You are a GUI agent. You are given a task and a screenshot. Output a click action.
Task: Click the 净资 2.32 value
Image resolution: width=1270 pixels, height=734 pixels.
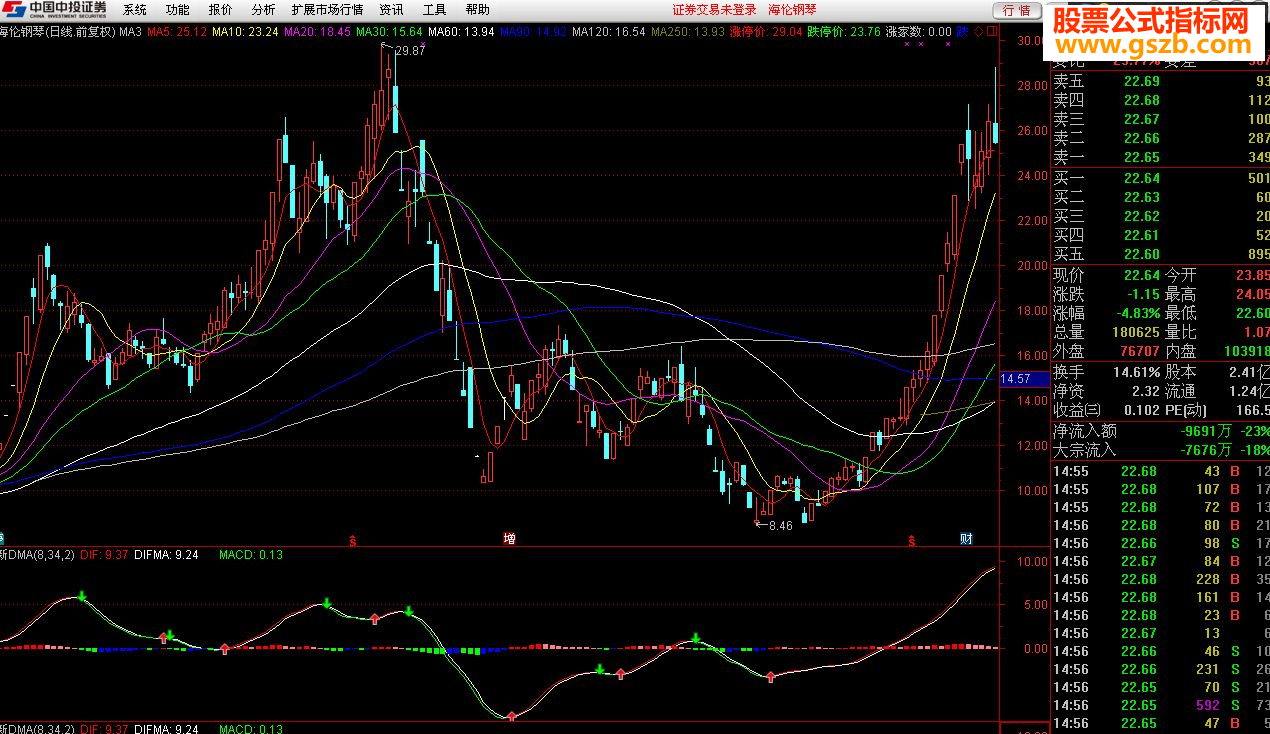tap(1146, 391)
